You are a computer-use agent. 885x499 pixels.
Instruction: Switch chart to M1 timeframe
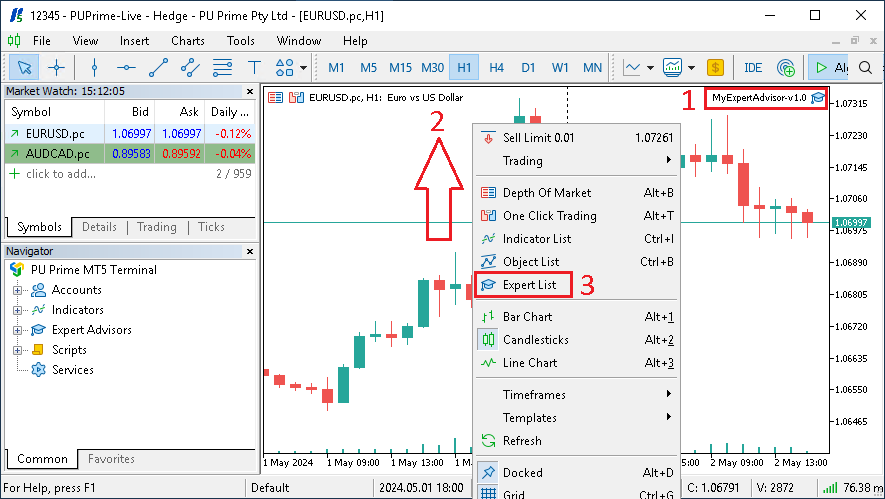pos(336,68)
